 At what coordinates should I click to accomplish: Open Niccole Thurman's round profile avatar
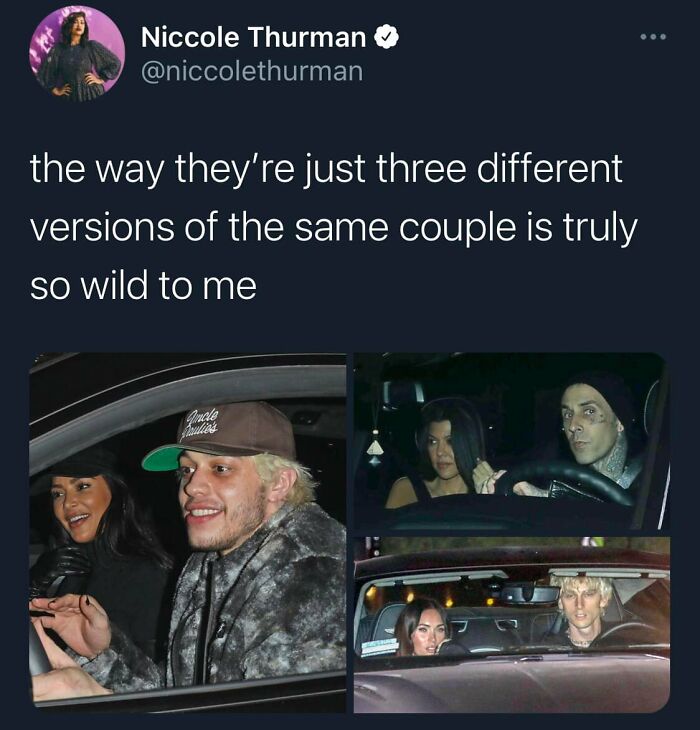77,54
